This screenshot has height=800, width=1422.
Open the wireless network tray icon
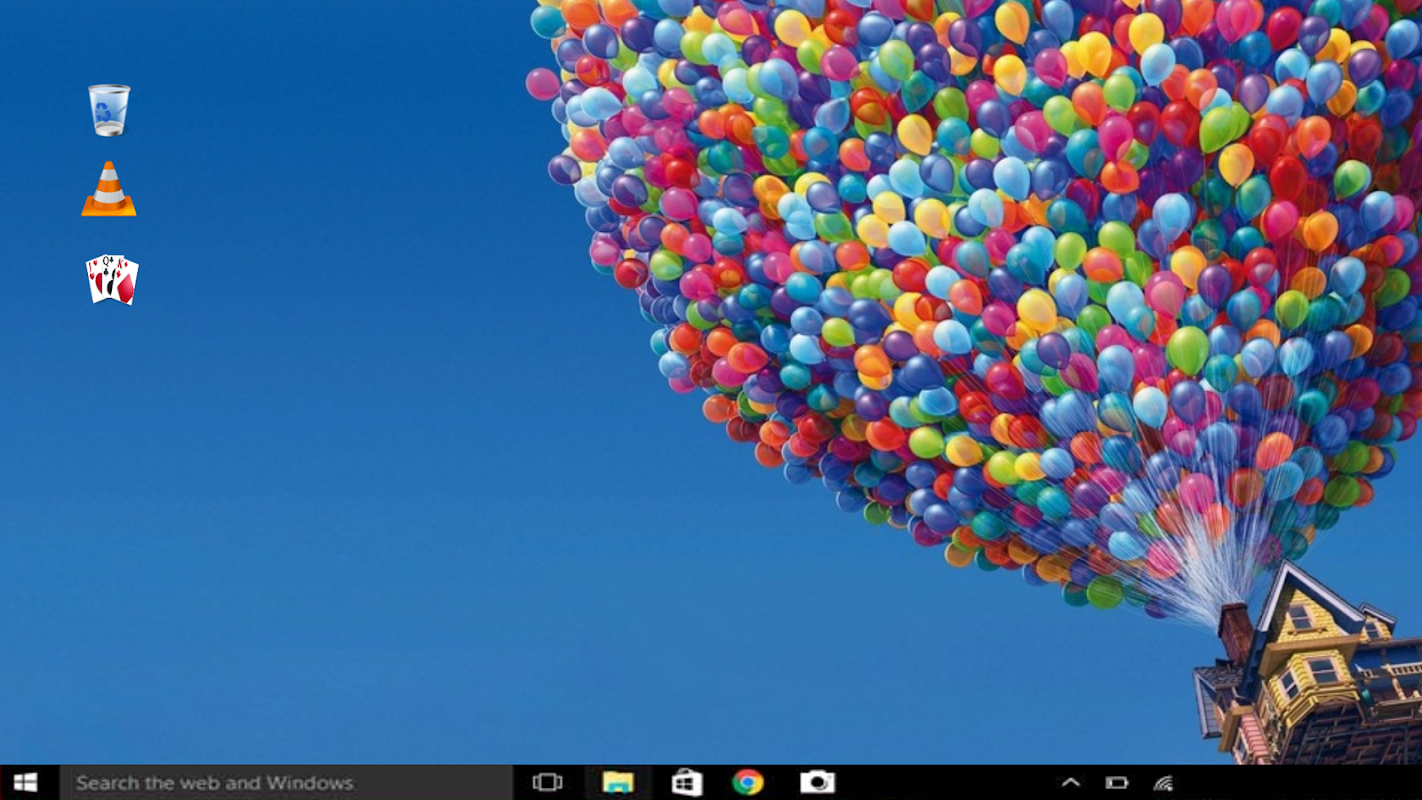tap(1163, 783)
